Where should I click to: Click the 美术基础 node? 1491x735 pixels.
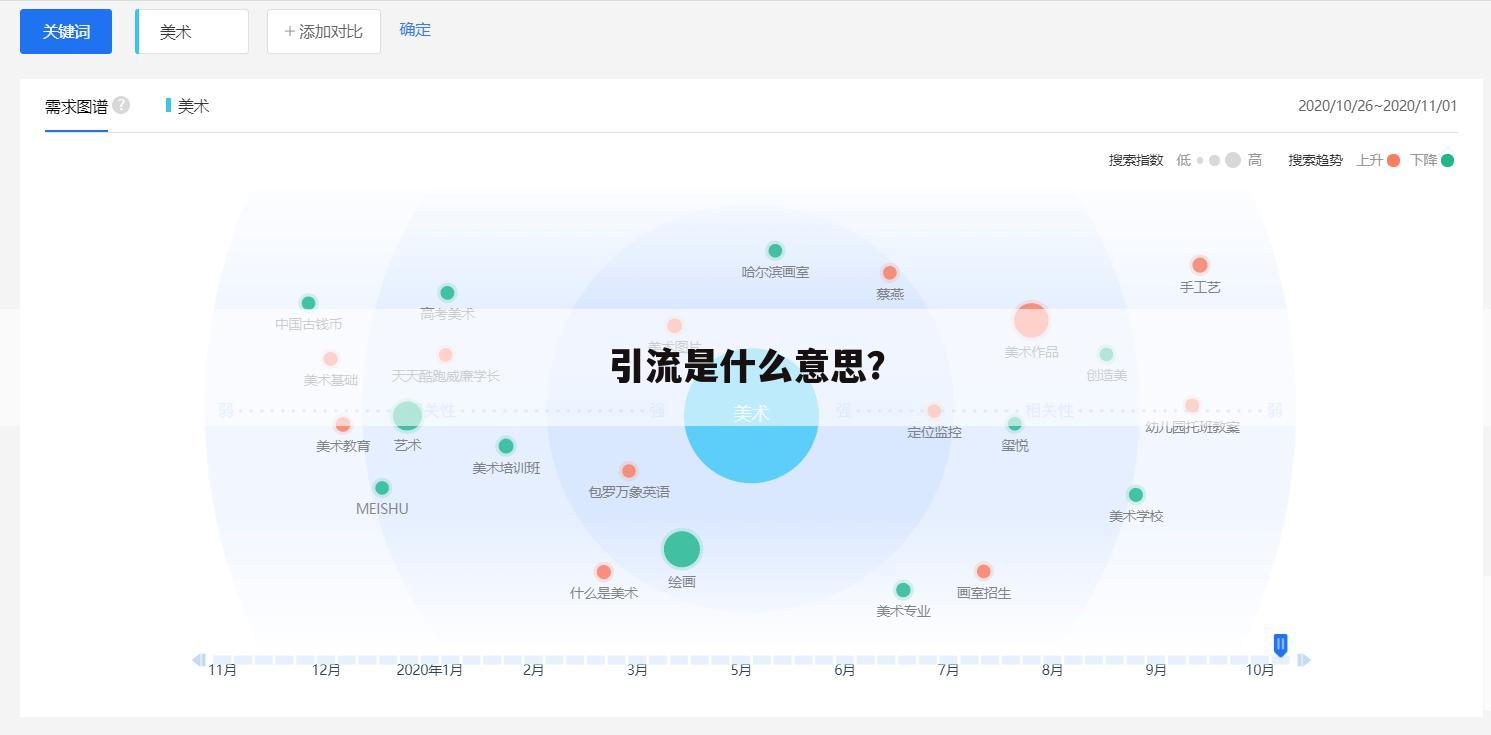pyautogui.click(x=330, y=359)
